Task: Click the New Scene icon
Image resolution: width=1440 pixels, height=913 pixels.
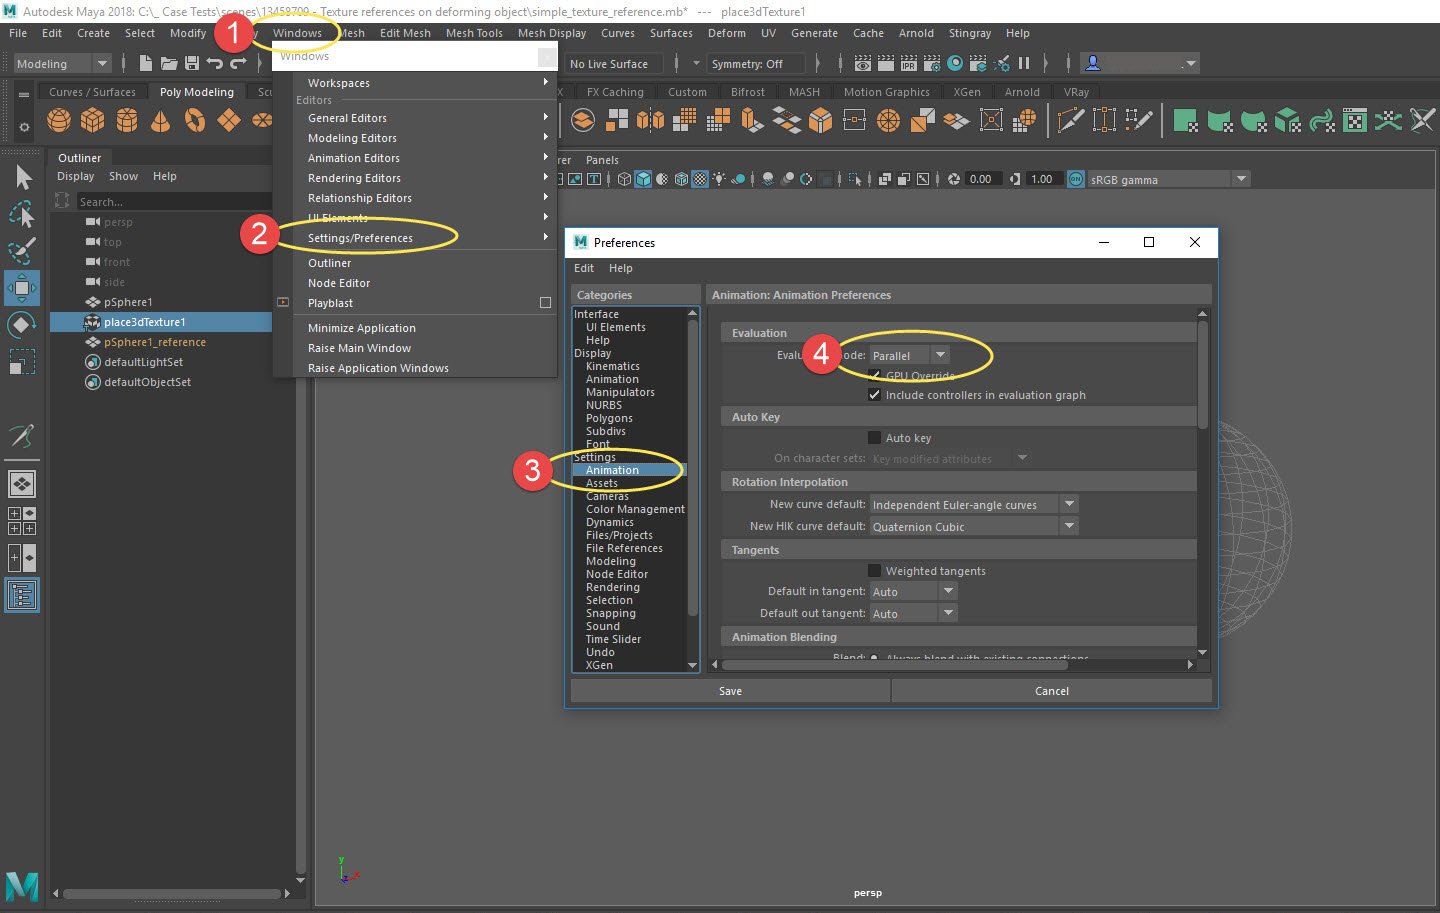Action: tap(146, 63)
